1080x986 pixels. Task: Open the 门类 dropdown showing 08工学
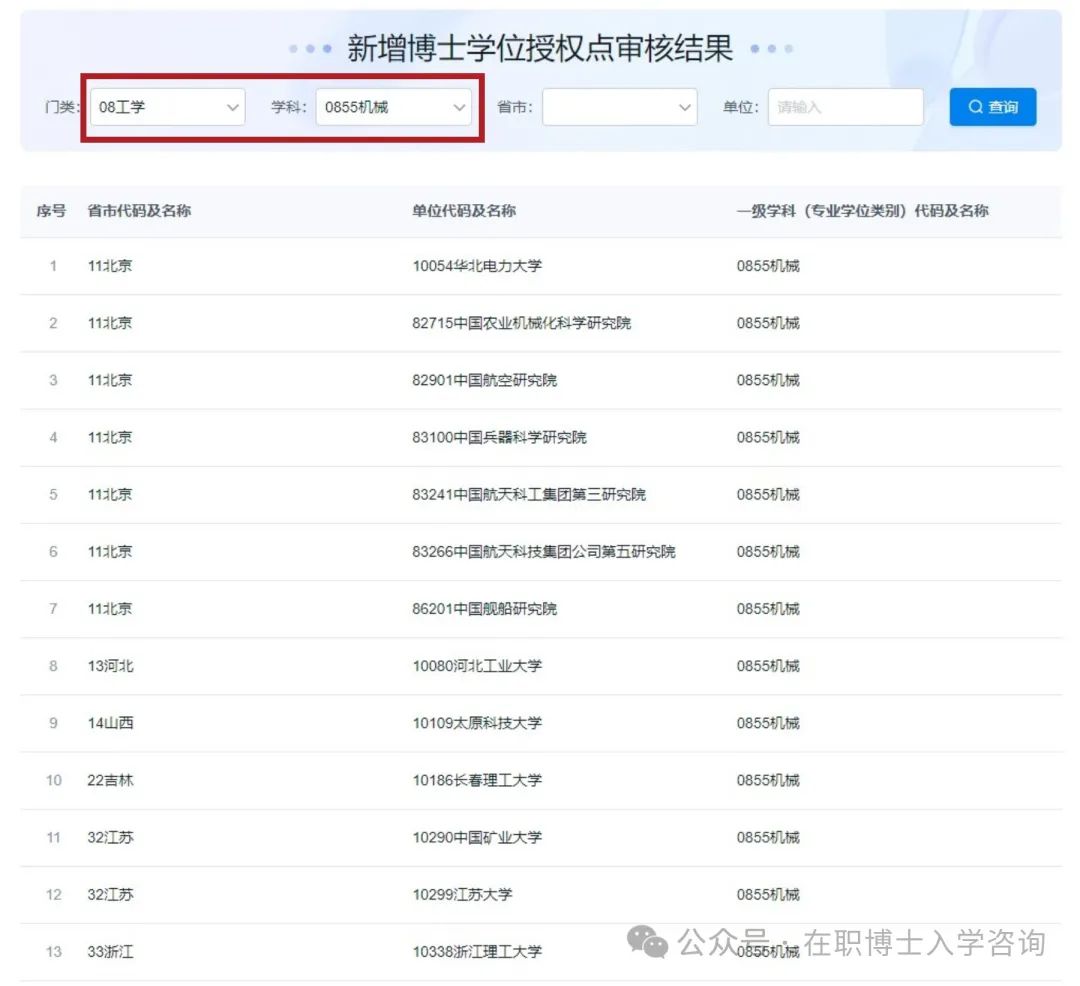168,107
